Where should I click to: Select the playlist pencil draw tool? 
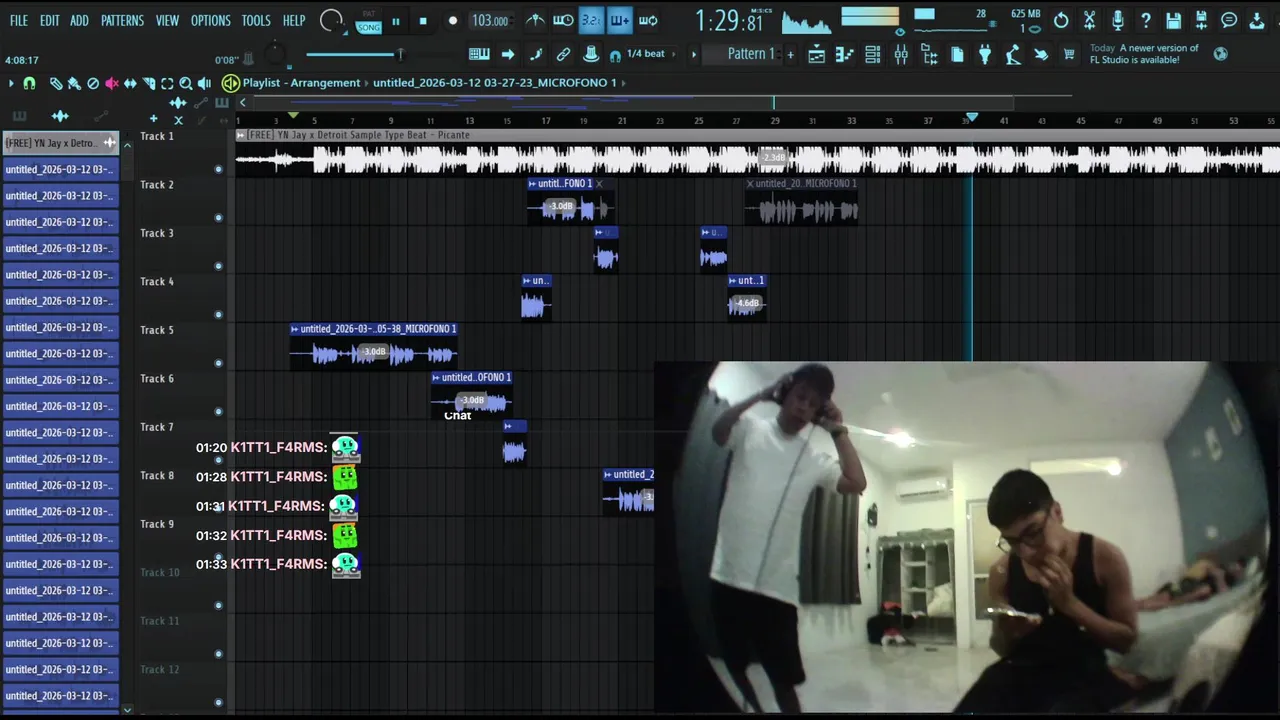(55, 84)
